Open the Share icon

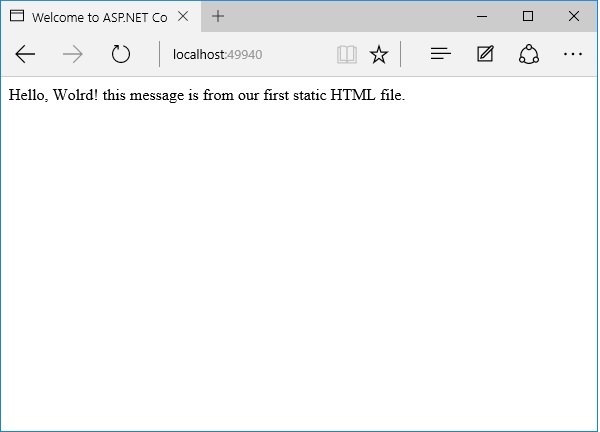(529, 55)
